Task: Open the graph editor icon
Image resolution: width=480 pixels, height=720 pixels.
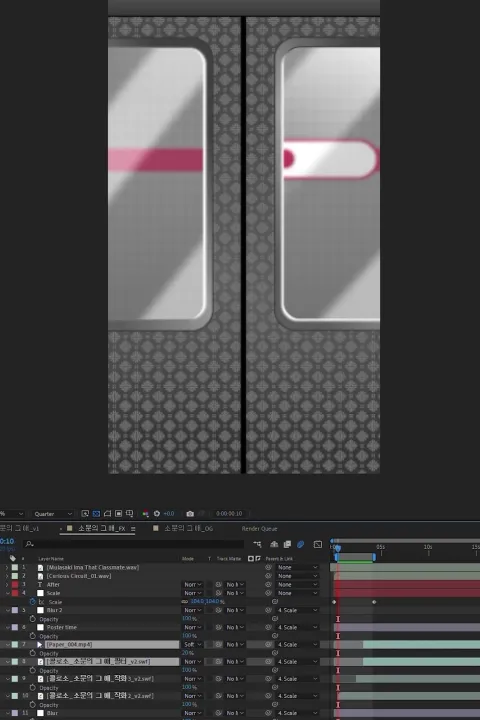Action: pyautogui.click(x=317, y=544)
